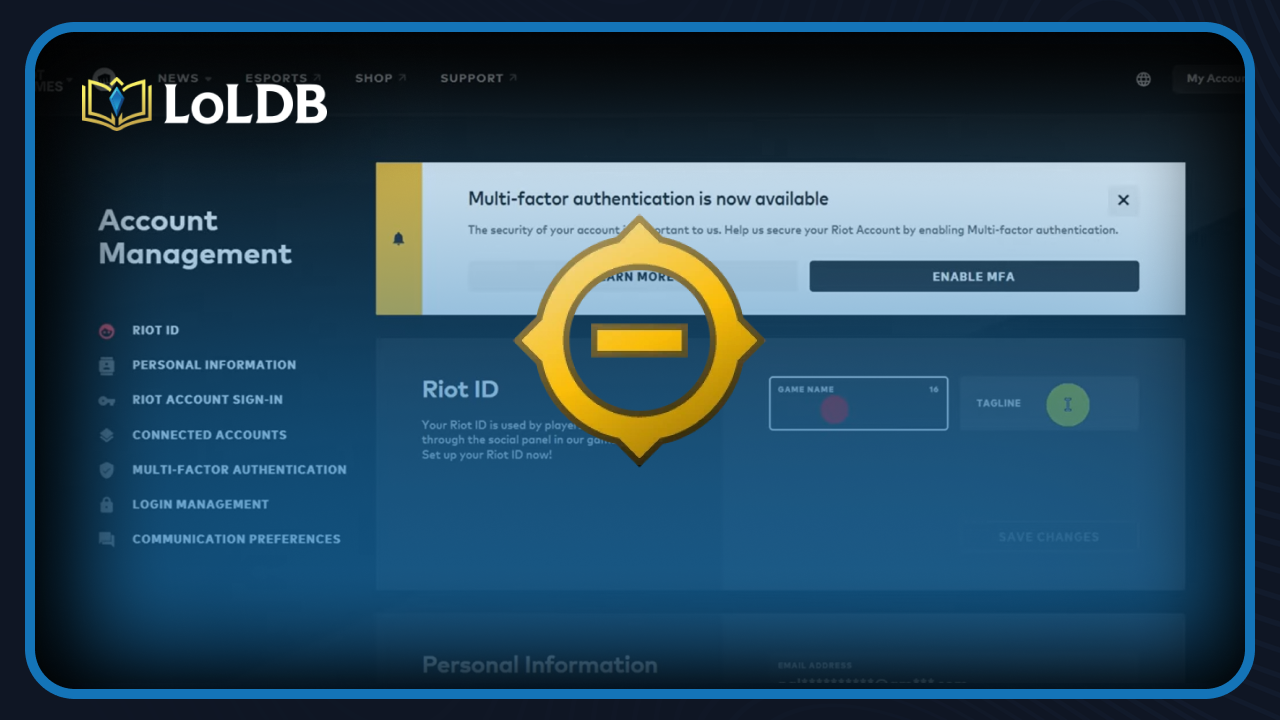This screenshot has height=720, width=1280.
Task: Click the Riot ID sidebar icon
Action: click(107, 331)
